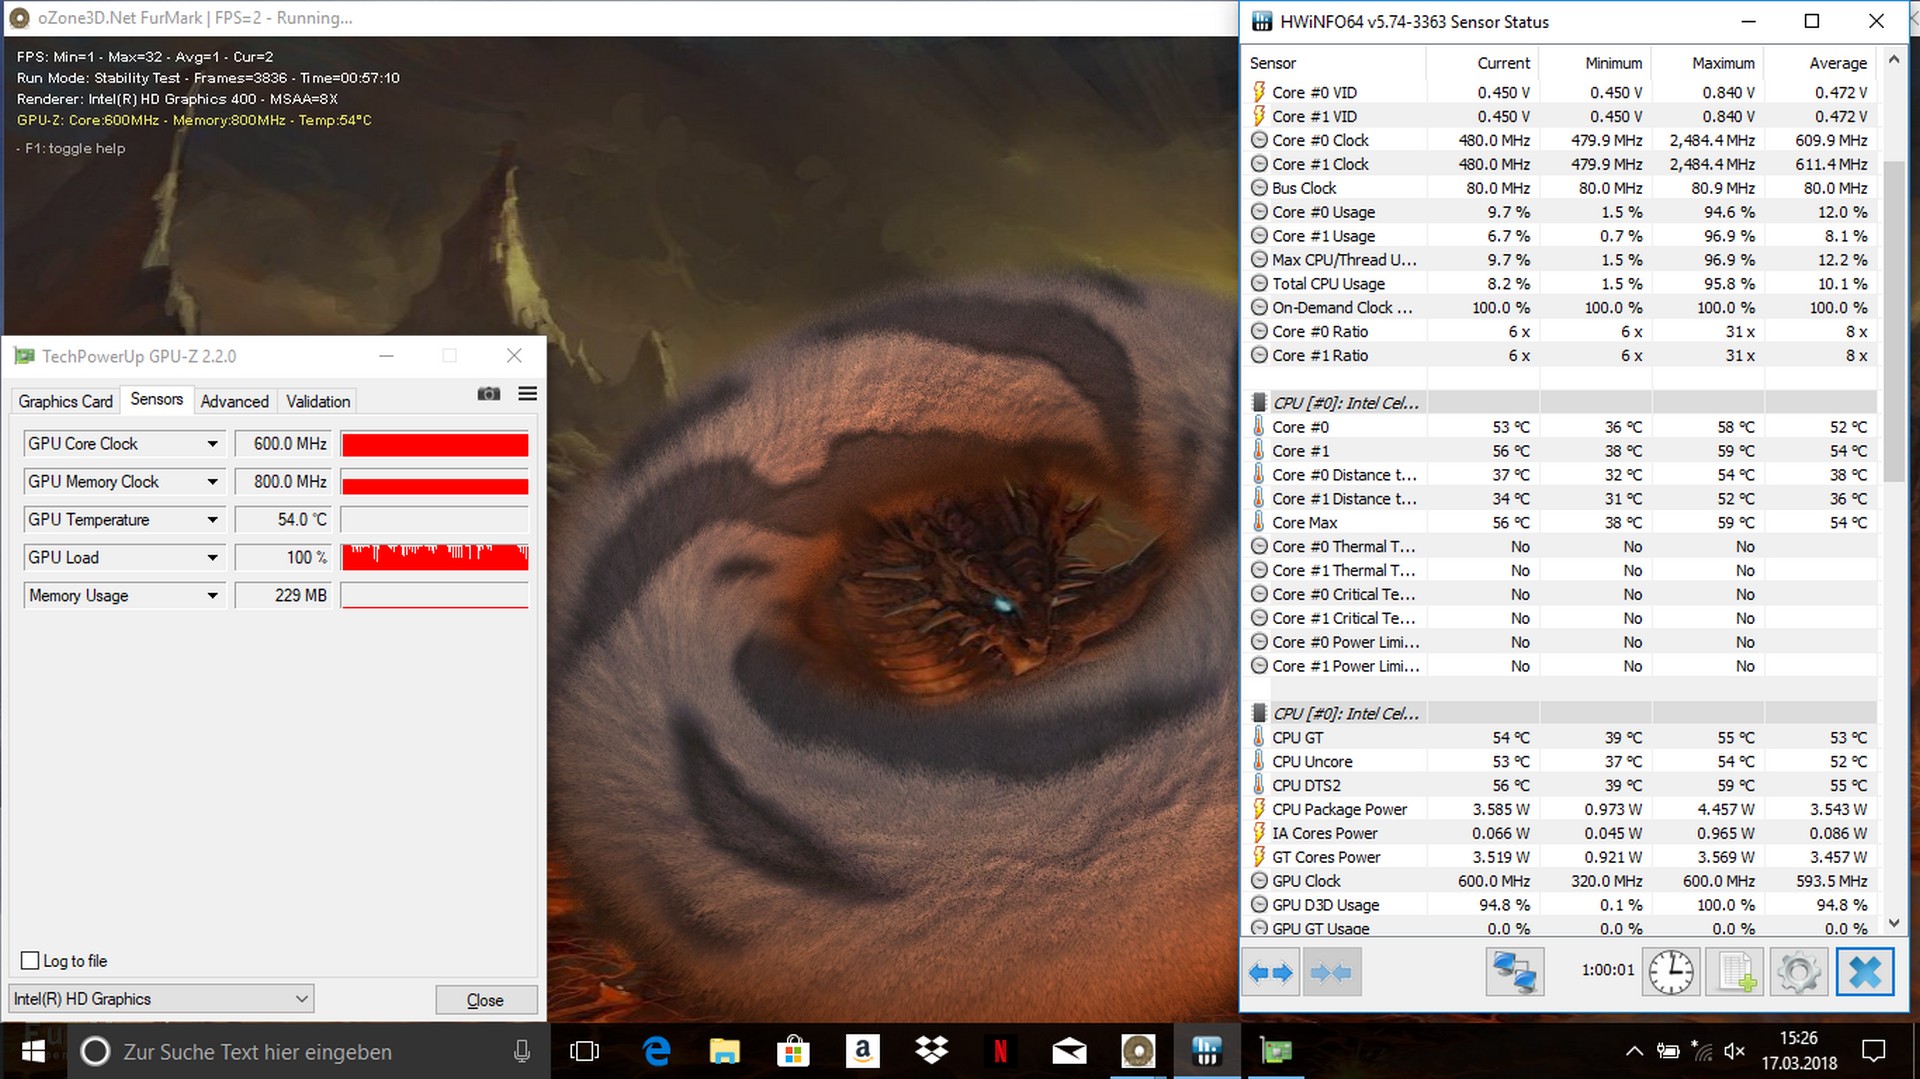Image resolution: width=1920 pixels, height=1079 pixels.
Task: Take a GPU-Z screenshot with the camera icon
Action: (x=488, y=394)
